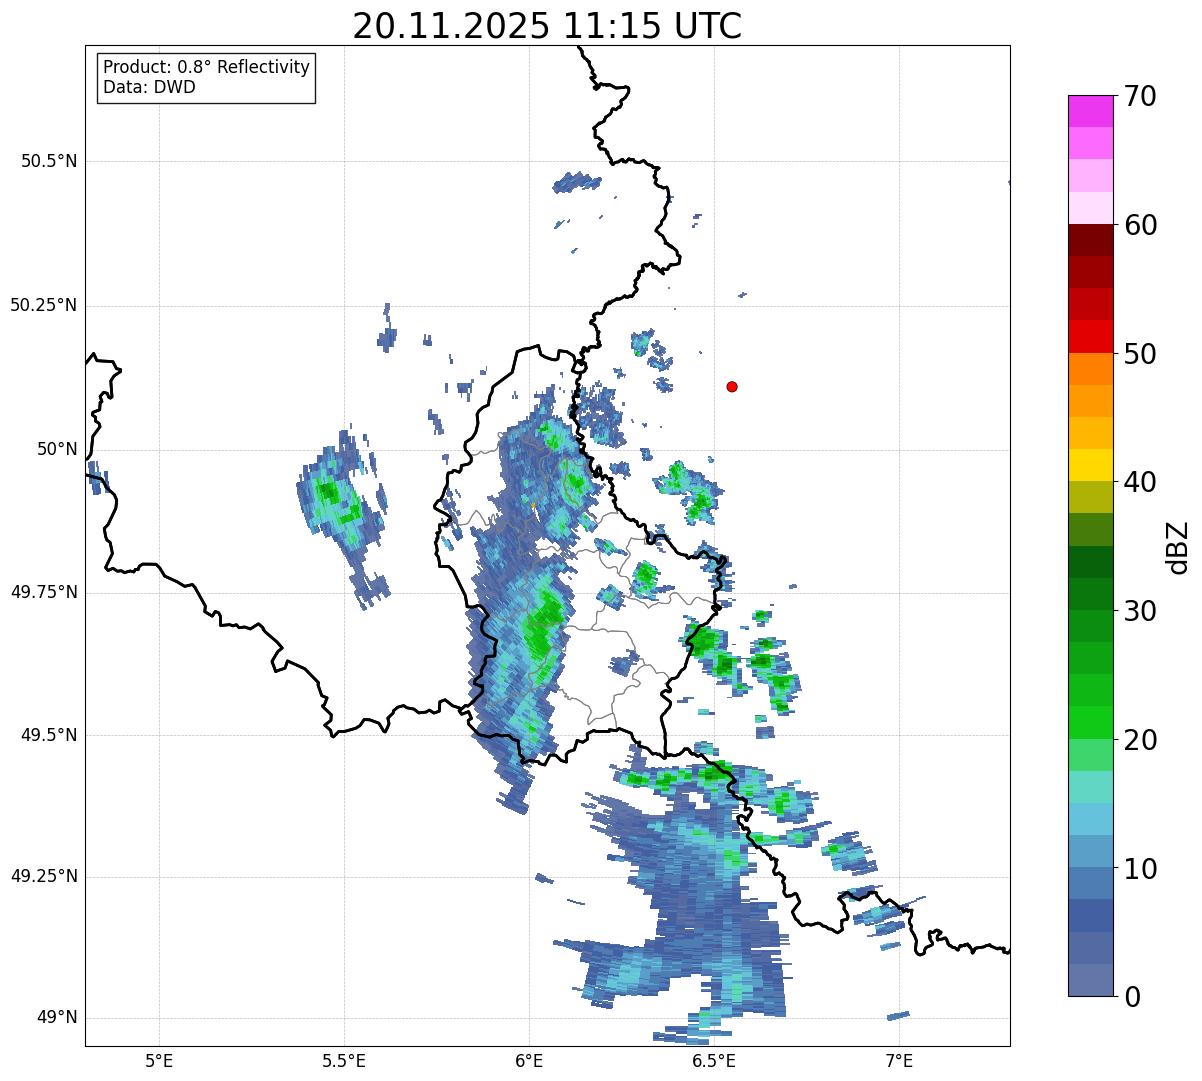
Task: Click the colorbar tick label 60
Action: (1140, 225)
